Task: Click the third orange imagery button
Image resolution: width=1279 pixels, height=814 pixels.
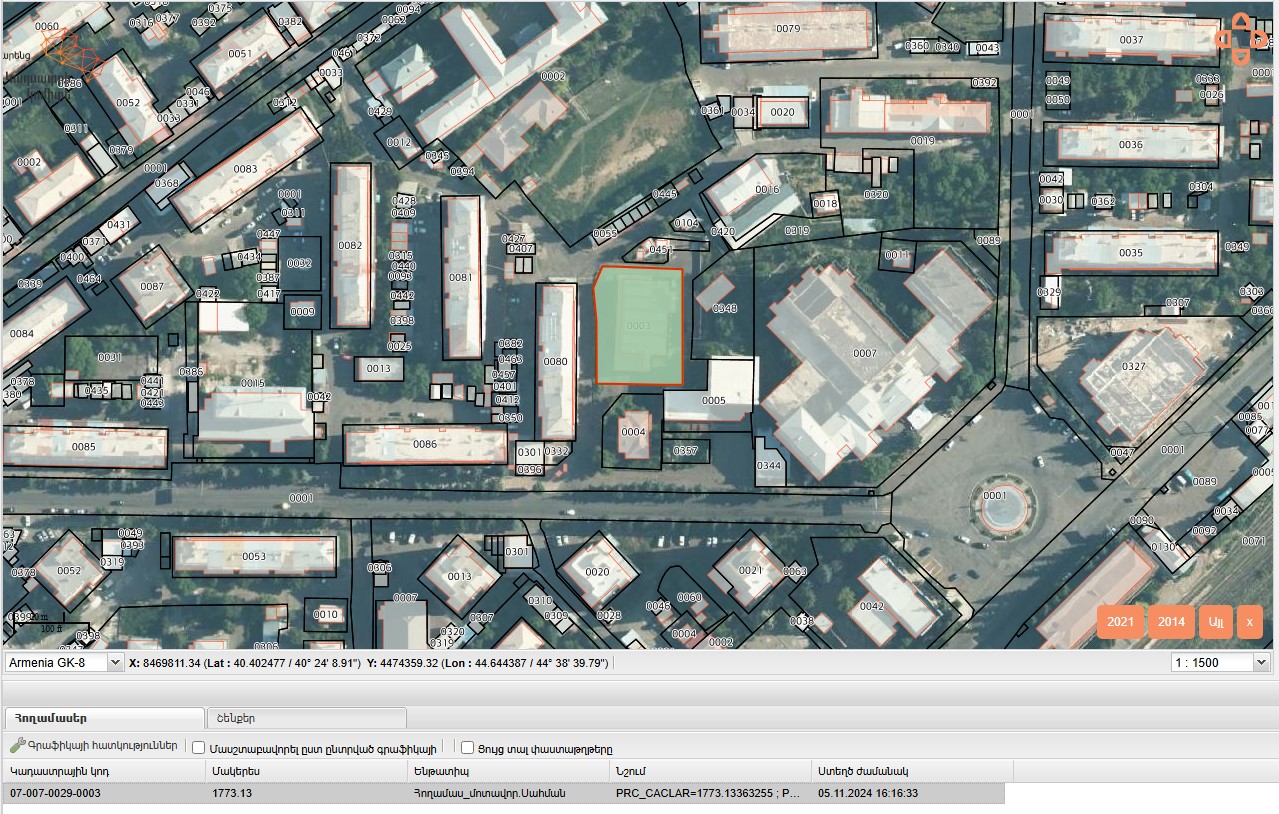Action: tap(1215, 621)
